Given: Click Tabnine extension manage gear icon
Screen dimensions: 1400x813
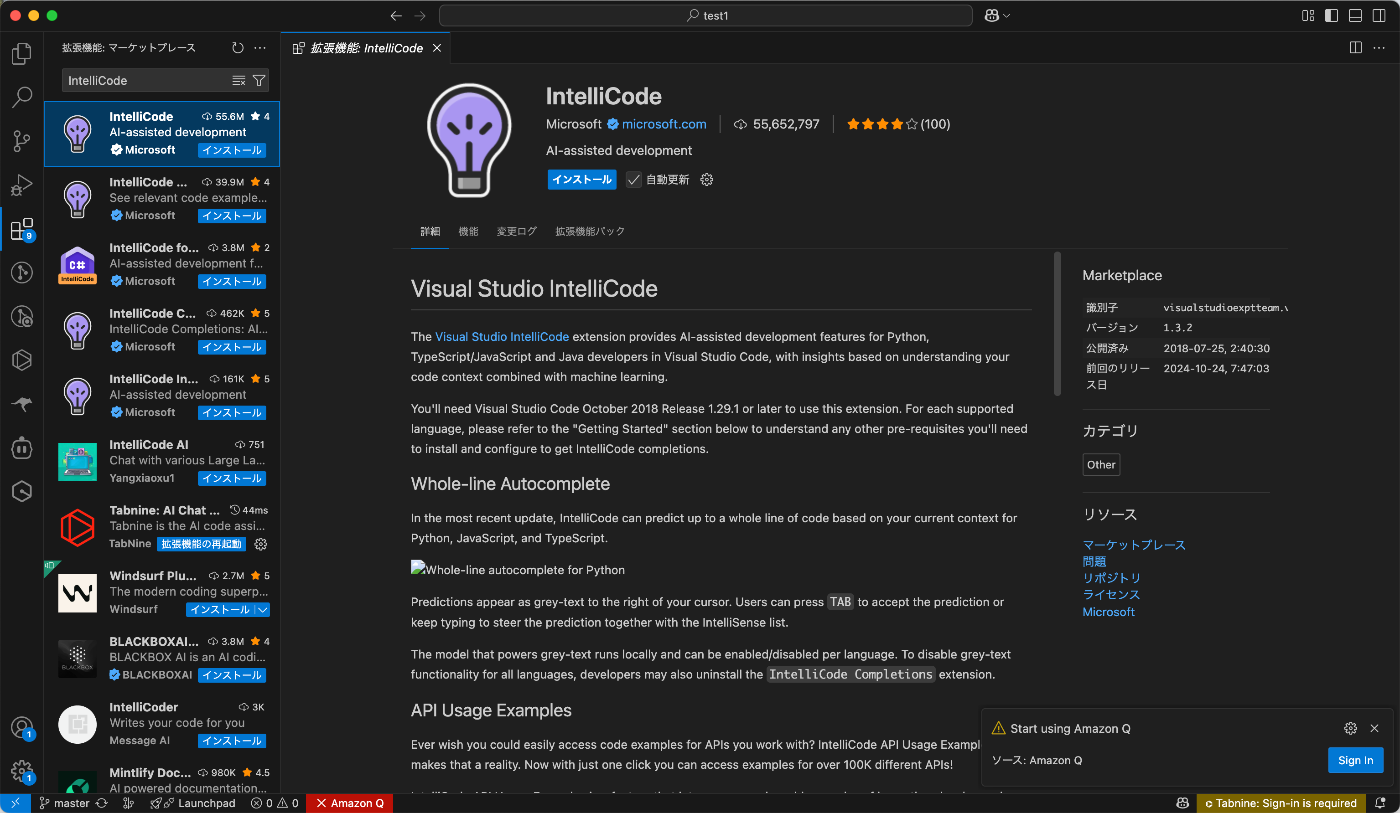Looking at the screenshot, I should point(261,544).
